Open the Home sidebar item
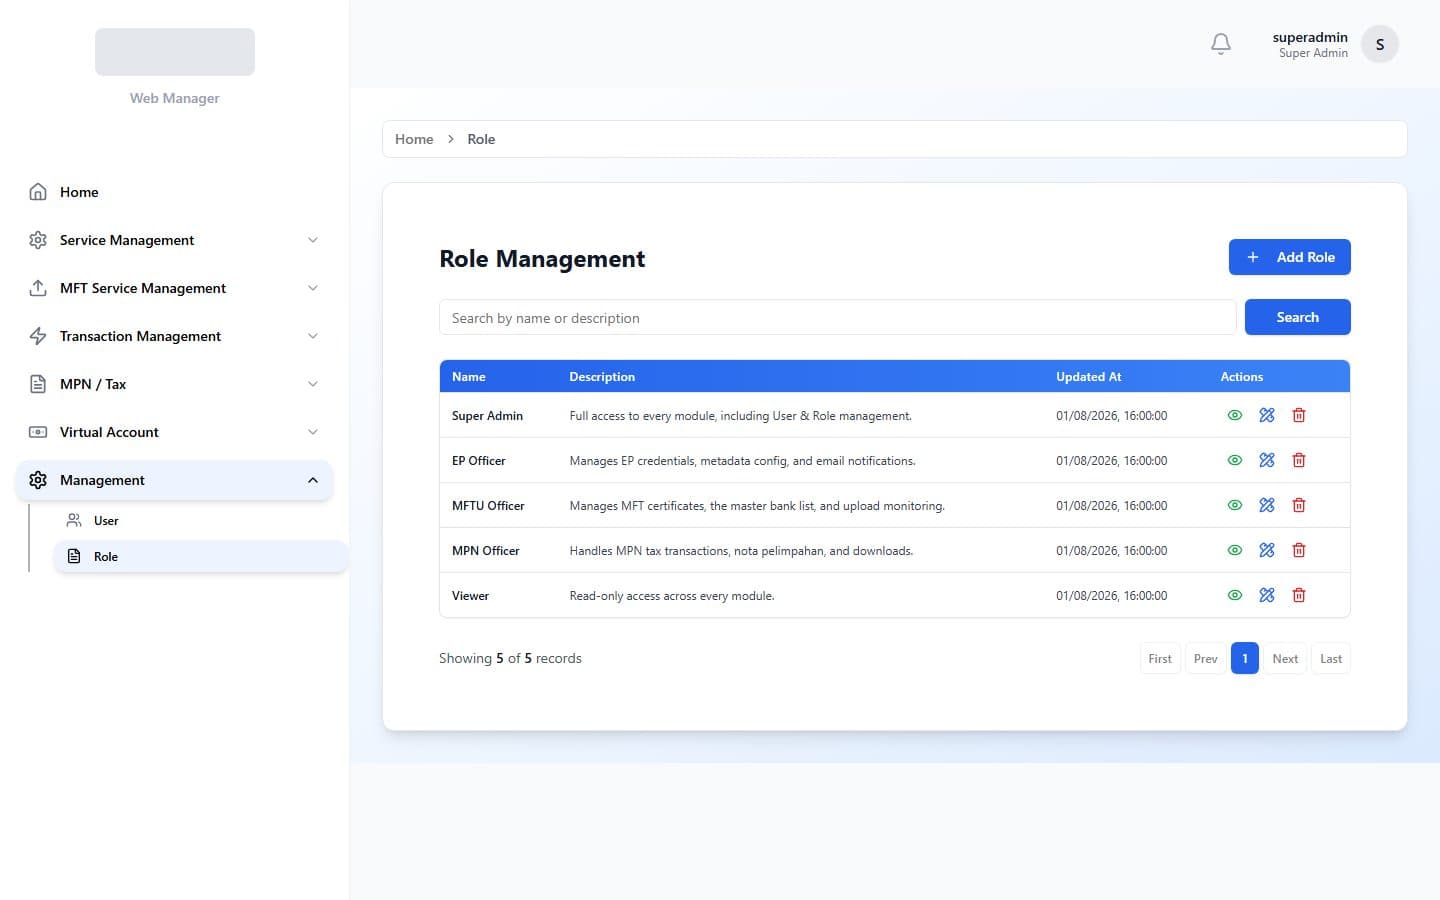This screenshot has width=1440, height=900. 174,192
